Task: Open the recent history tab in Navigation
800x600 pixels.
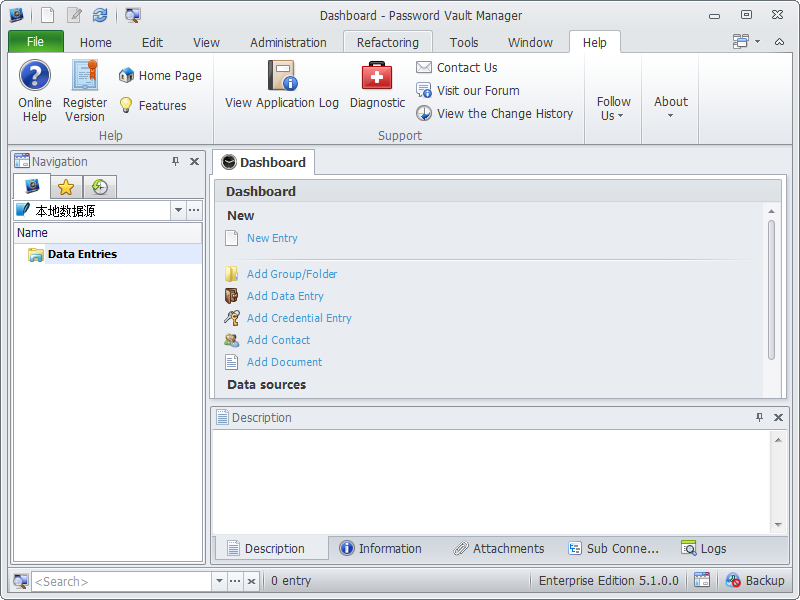Action: pos(99,187)
